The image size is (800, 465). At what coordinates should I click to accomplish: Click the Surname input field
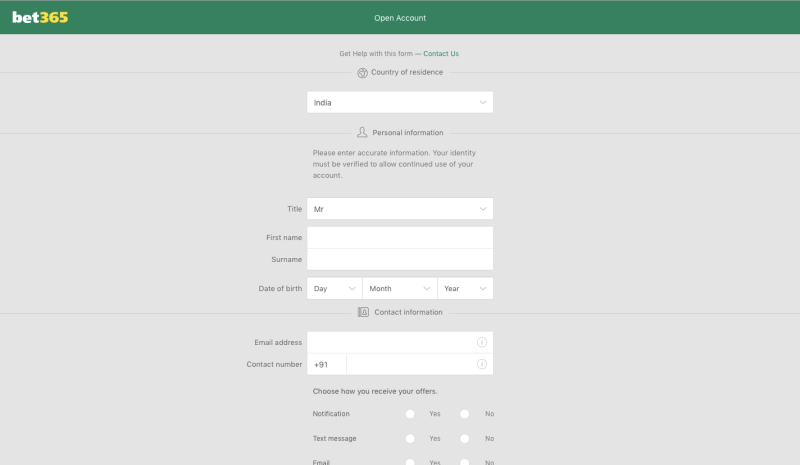coord(400,259)
